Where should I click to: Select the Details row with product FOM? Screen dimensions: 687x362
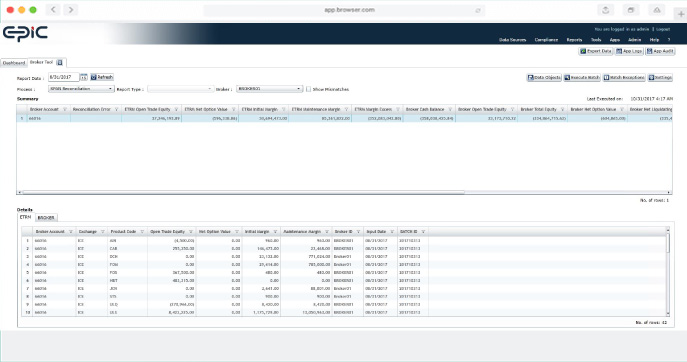[x=344, y=265]
